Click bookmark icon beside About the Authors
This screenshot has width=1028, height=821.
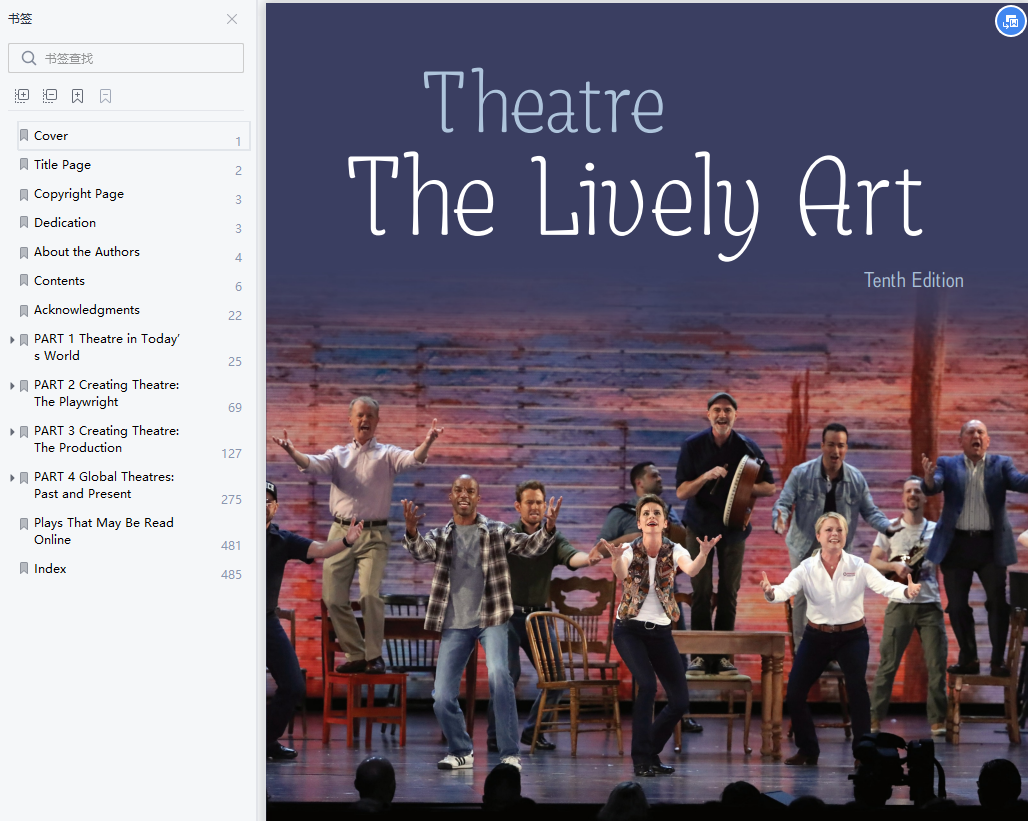[24, 252]
